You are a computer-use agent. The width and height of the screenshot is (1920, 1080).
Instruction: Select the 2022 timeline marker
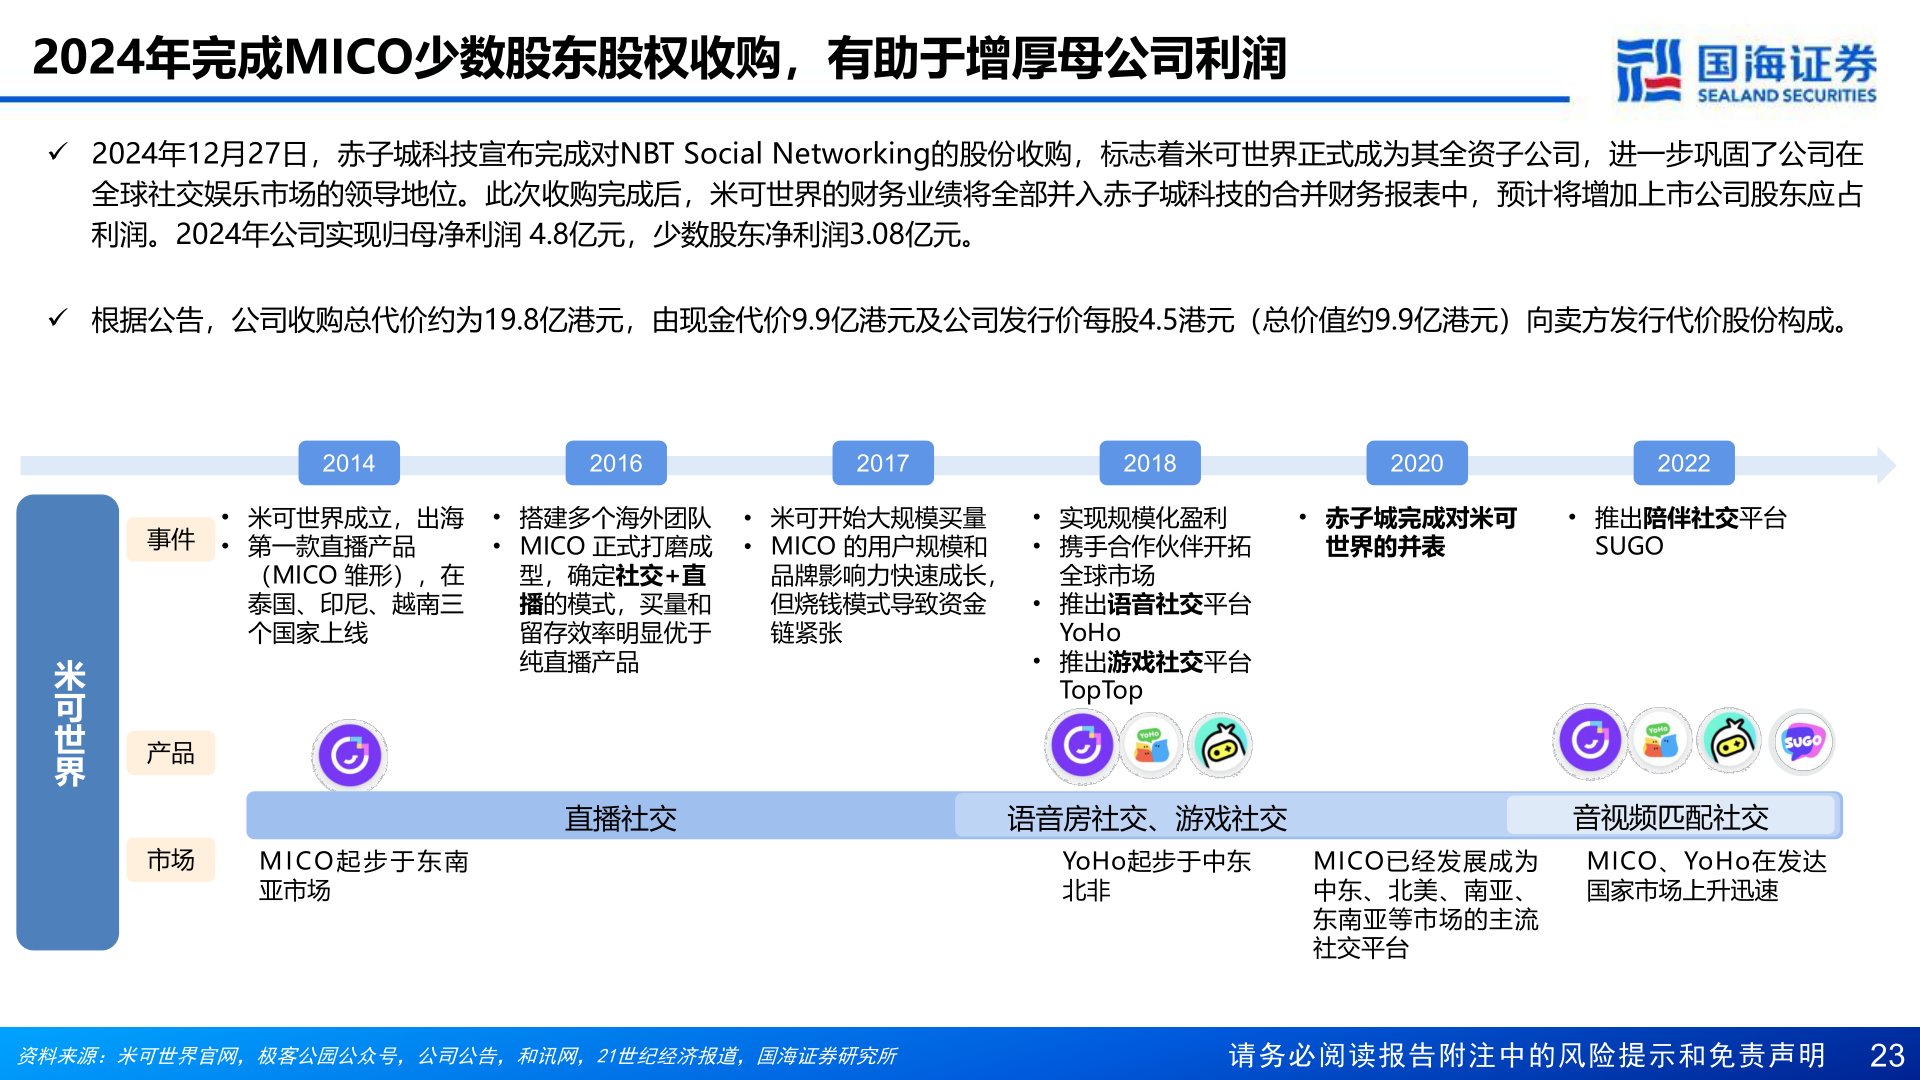(1684, 463)
